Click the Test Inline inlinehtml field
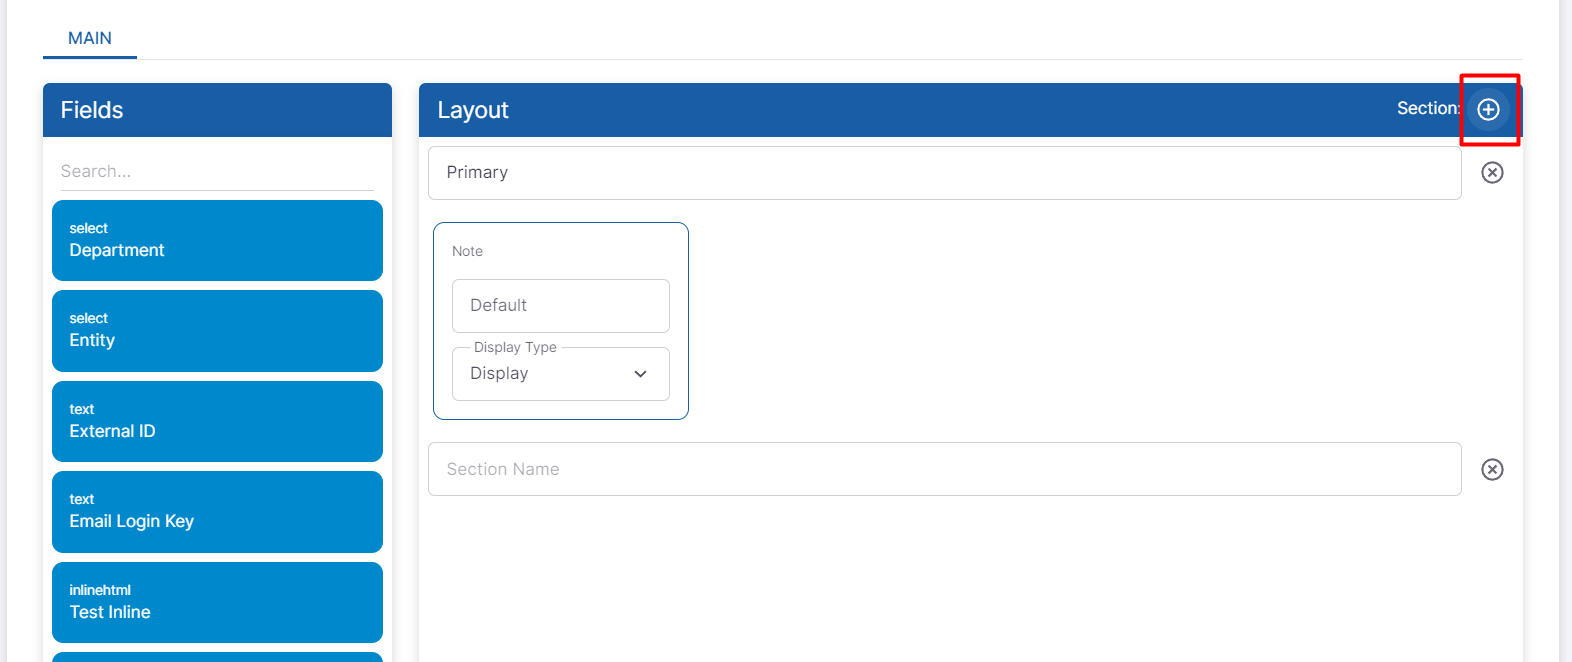Viewport: 1572px width, 662px height. [217, 602]
